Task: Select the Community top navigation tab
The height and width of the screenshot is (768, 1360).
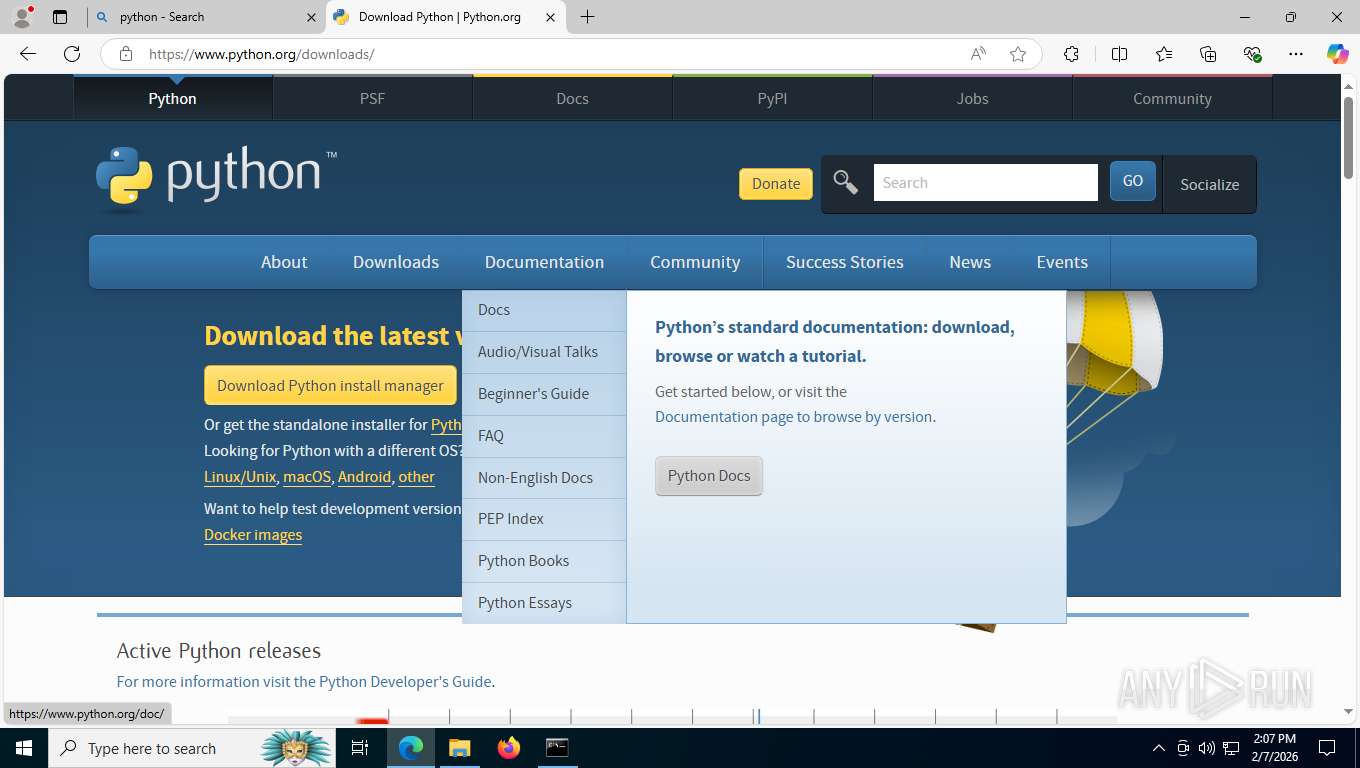Action: point(1172,99)
